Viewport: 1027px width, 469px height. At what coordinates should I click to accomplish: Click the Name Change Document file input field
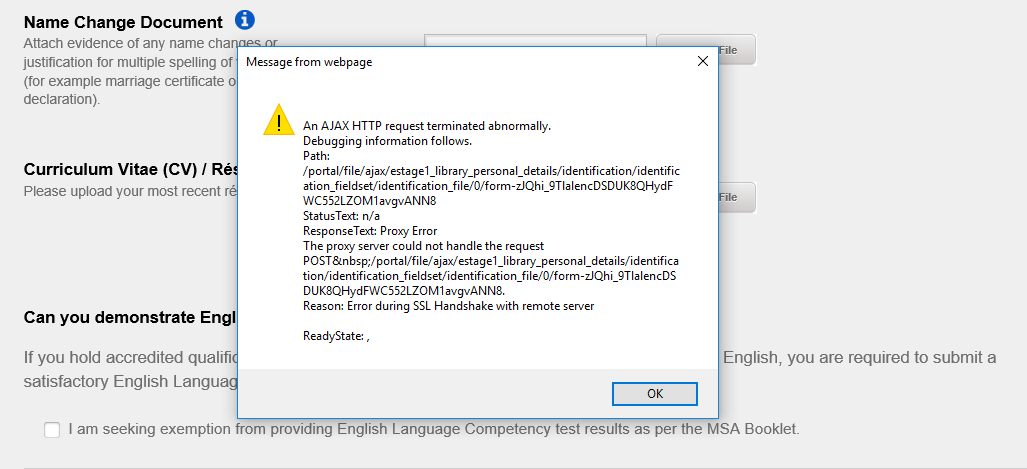pos(535,40)
